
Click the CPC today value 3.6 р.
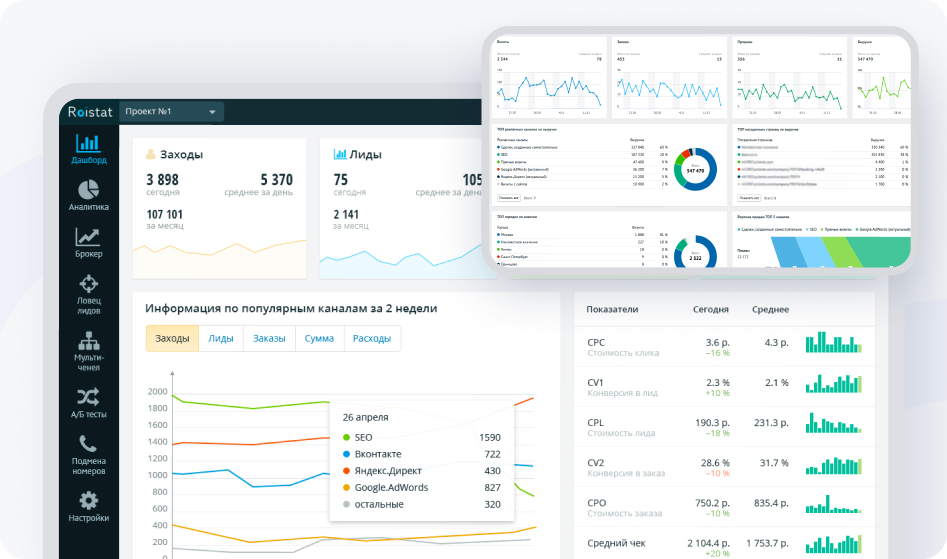[717, 342]
